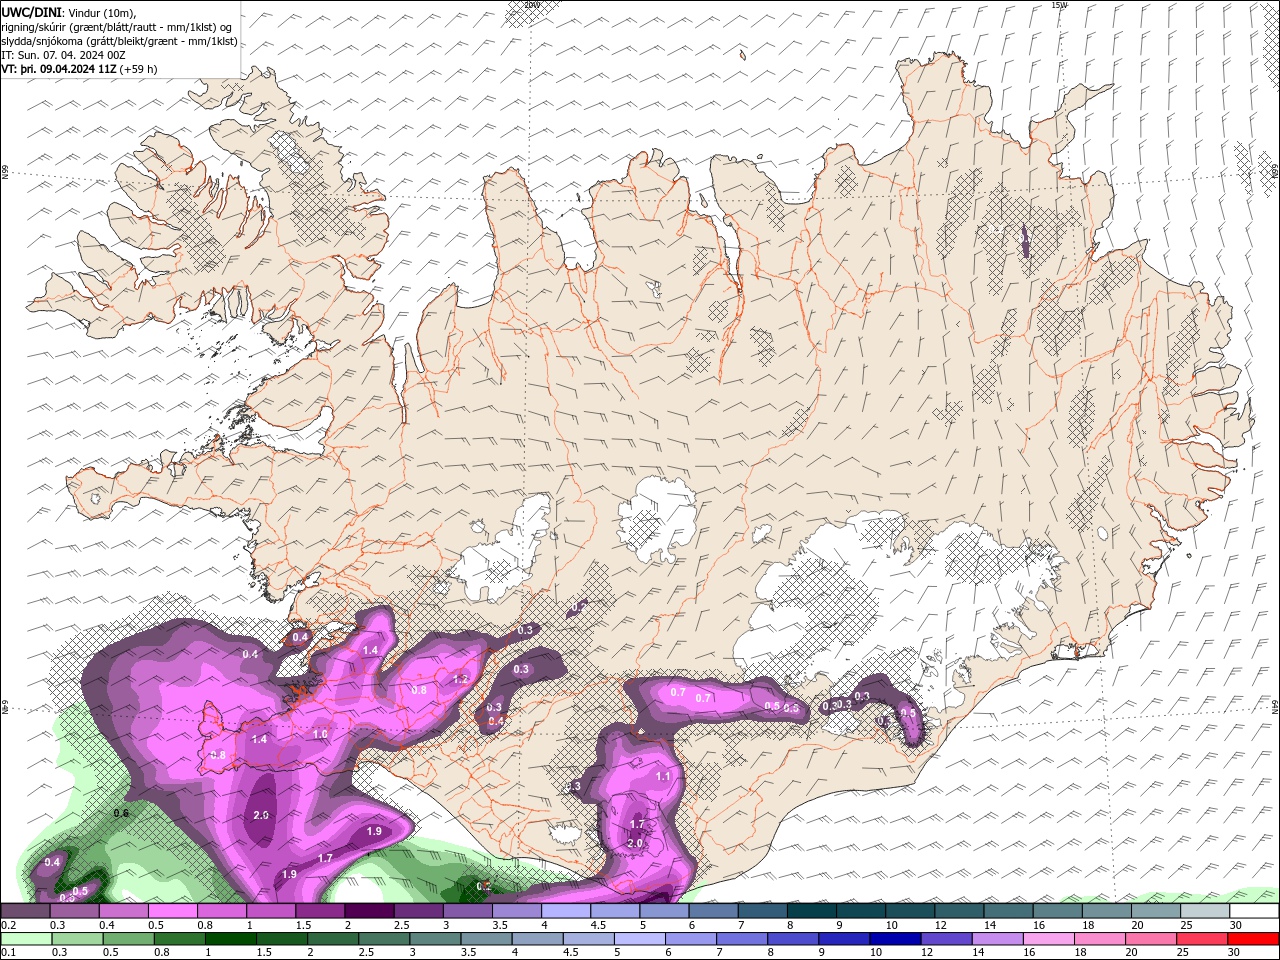Pick the 30 bright red swatch, lower legend
1280x960 pixels.
pos(1252,939)
